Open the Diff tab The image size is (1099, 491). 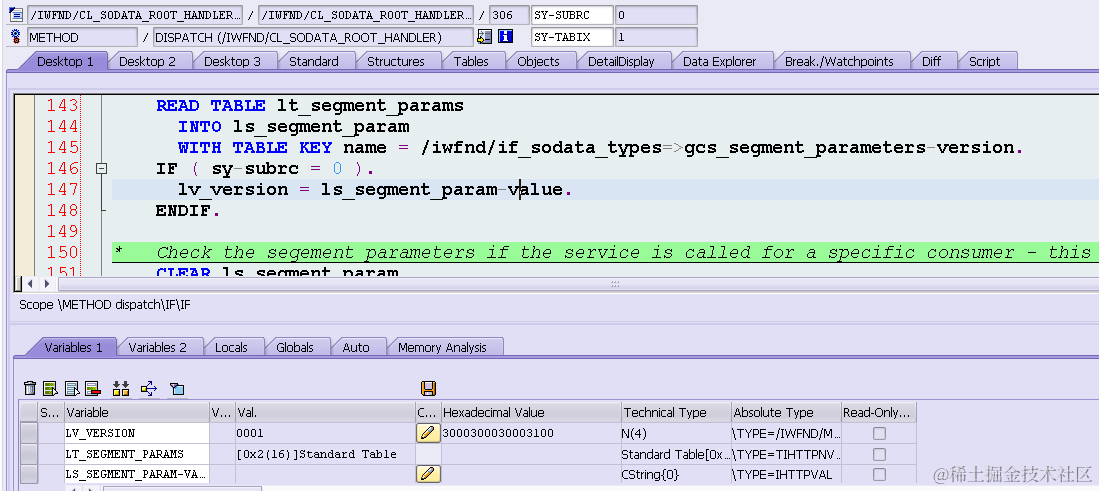click(931, 61)
